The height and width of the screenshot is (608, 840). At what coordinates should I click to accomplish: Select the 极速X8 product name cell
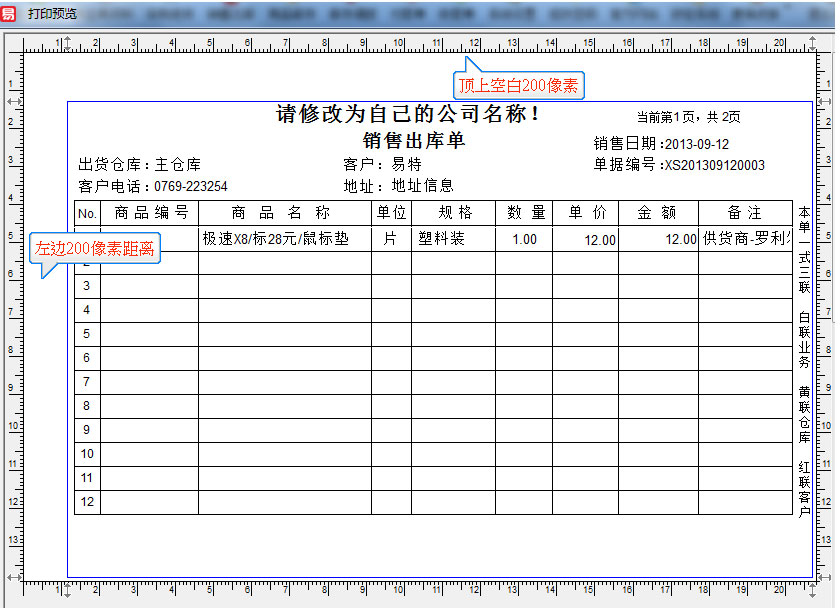[276, 239]
